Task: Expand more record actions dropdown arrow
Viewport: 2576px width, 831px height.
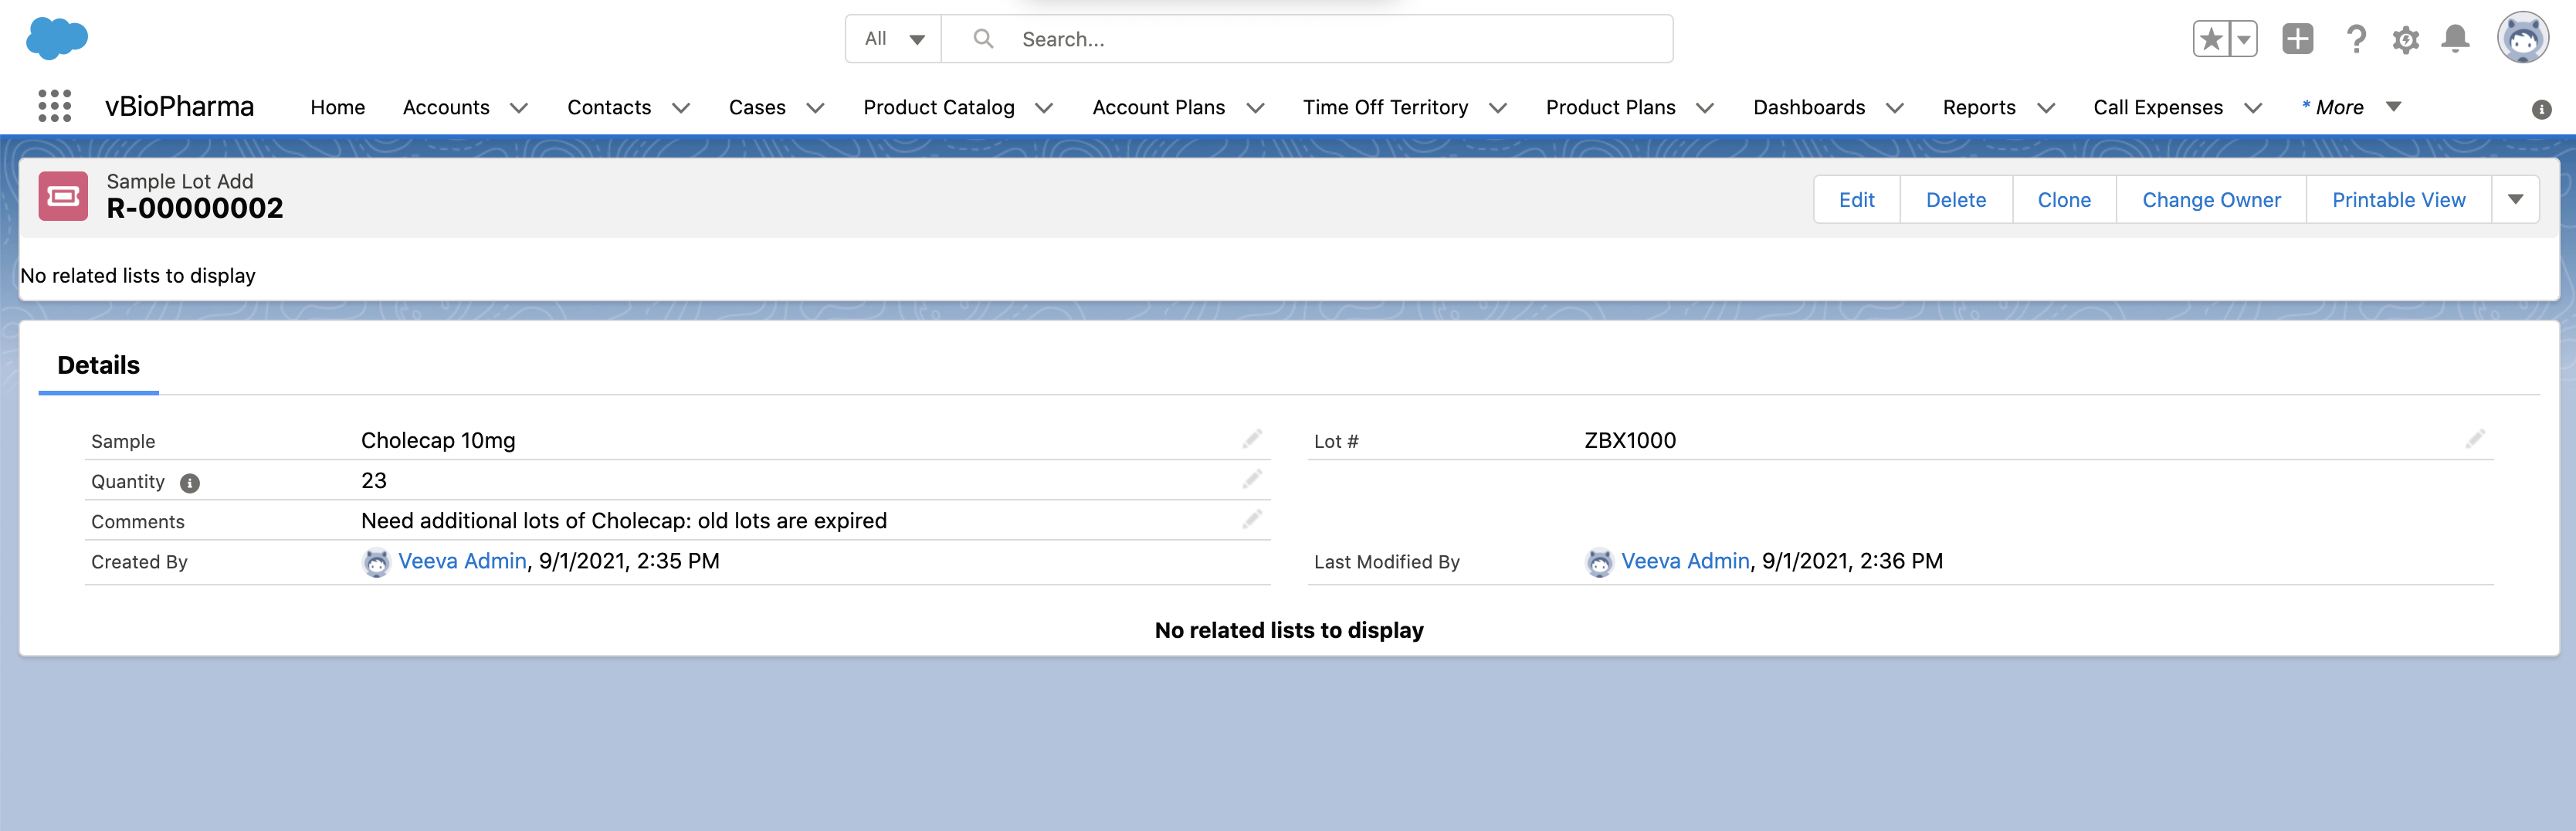Action: [2515, 200]
